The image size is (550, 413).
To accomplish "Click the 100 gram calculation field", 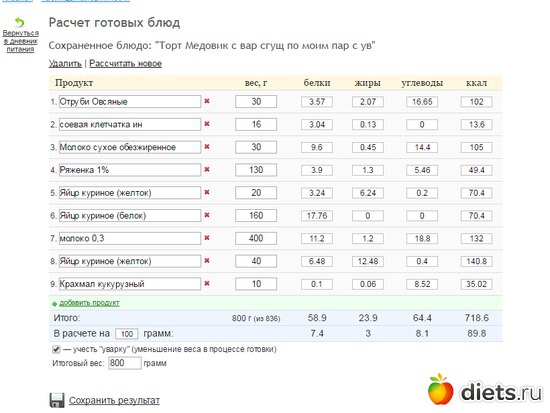I will point(127,334).
